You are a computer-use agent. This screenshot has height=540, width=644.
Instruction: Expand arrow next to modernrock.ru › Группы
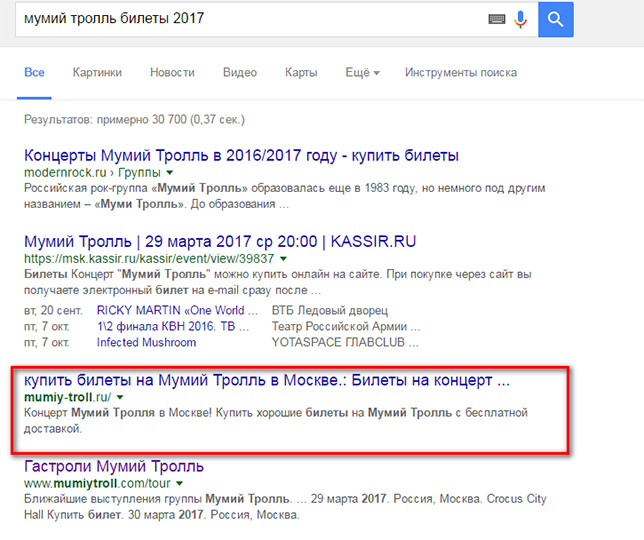(x=170, y=173)
